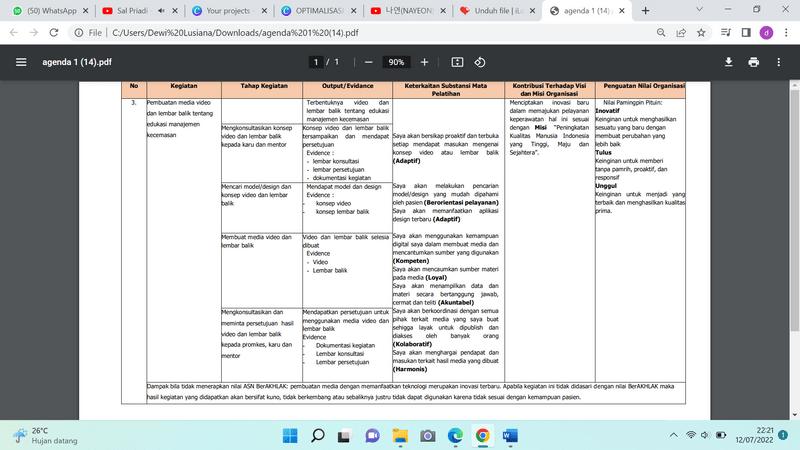Click the fit to page icon
Image resolution: width=800 pixels, height=450 pixels.
[x=457, y=62]
